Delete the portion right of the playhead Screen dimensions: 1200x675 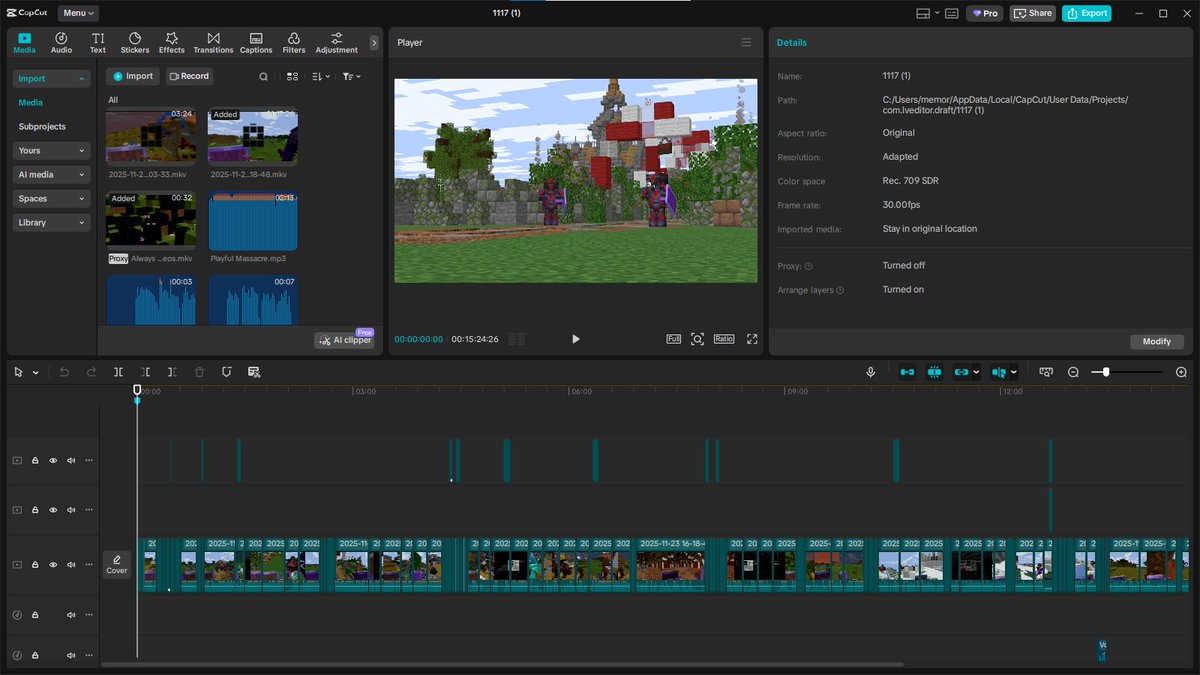click(173, 372)
